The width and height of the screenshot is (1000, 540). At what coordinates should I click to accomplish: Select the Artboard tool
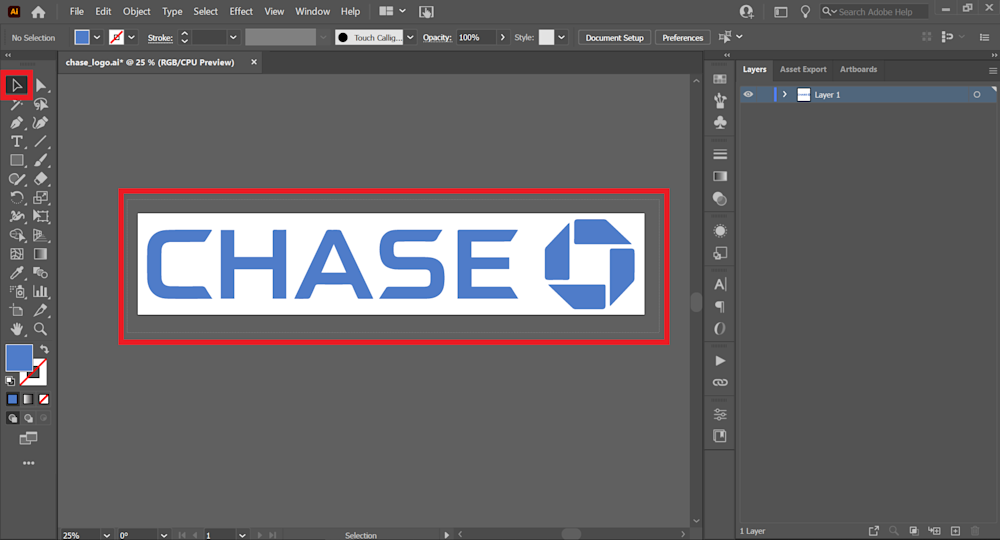point(17,310)
